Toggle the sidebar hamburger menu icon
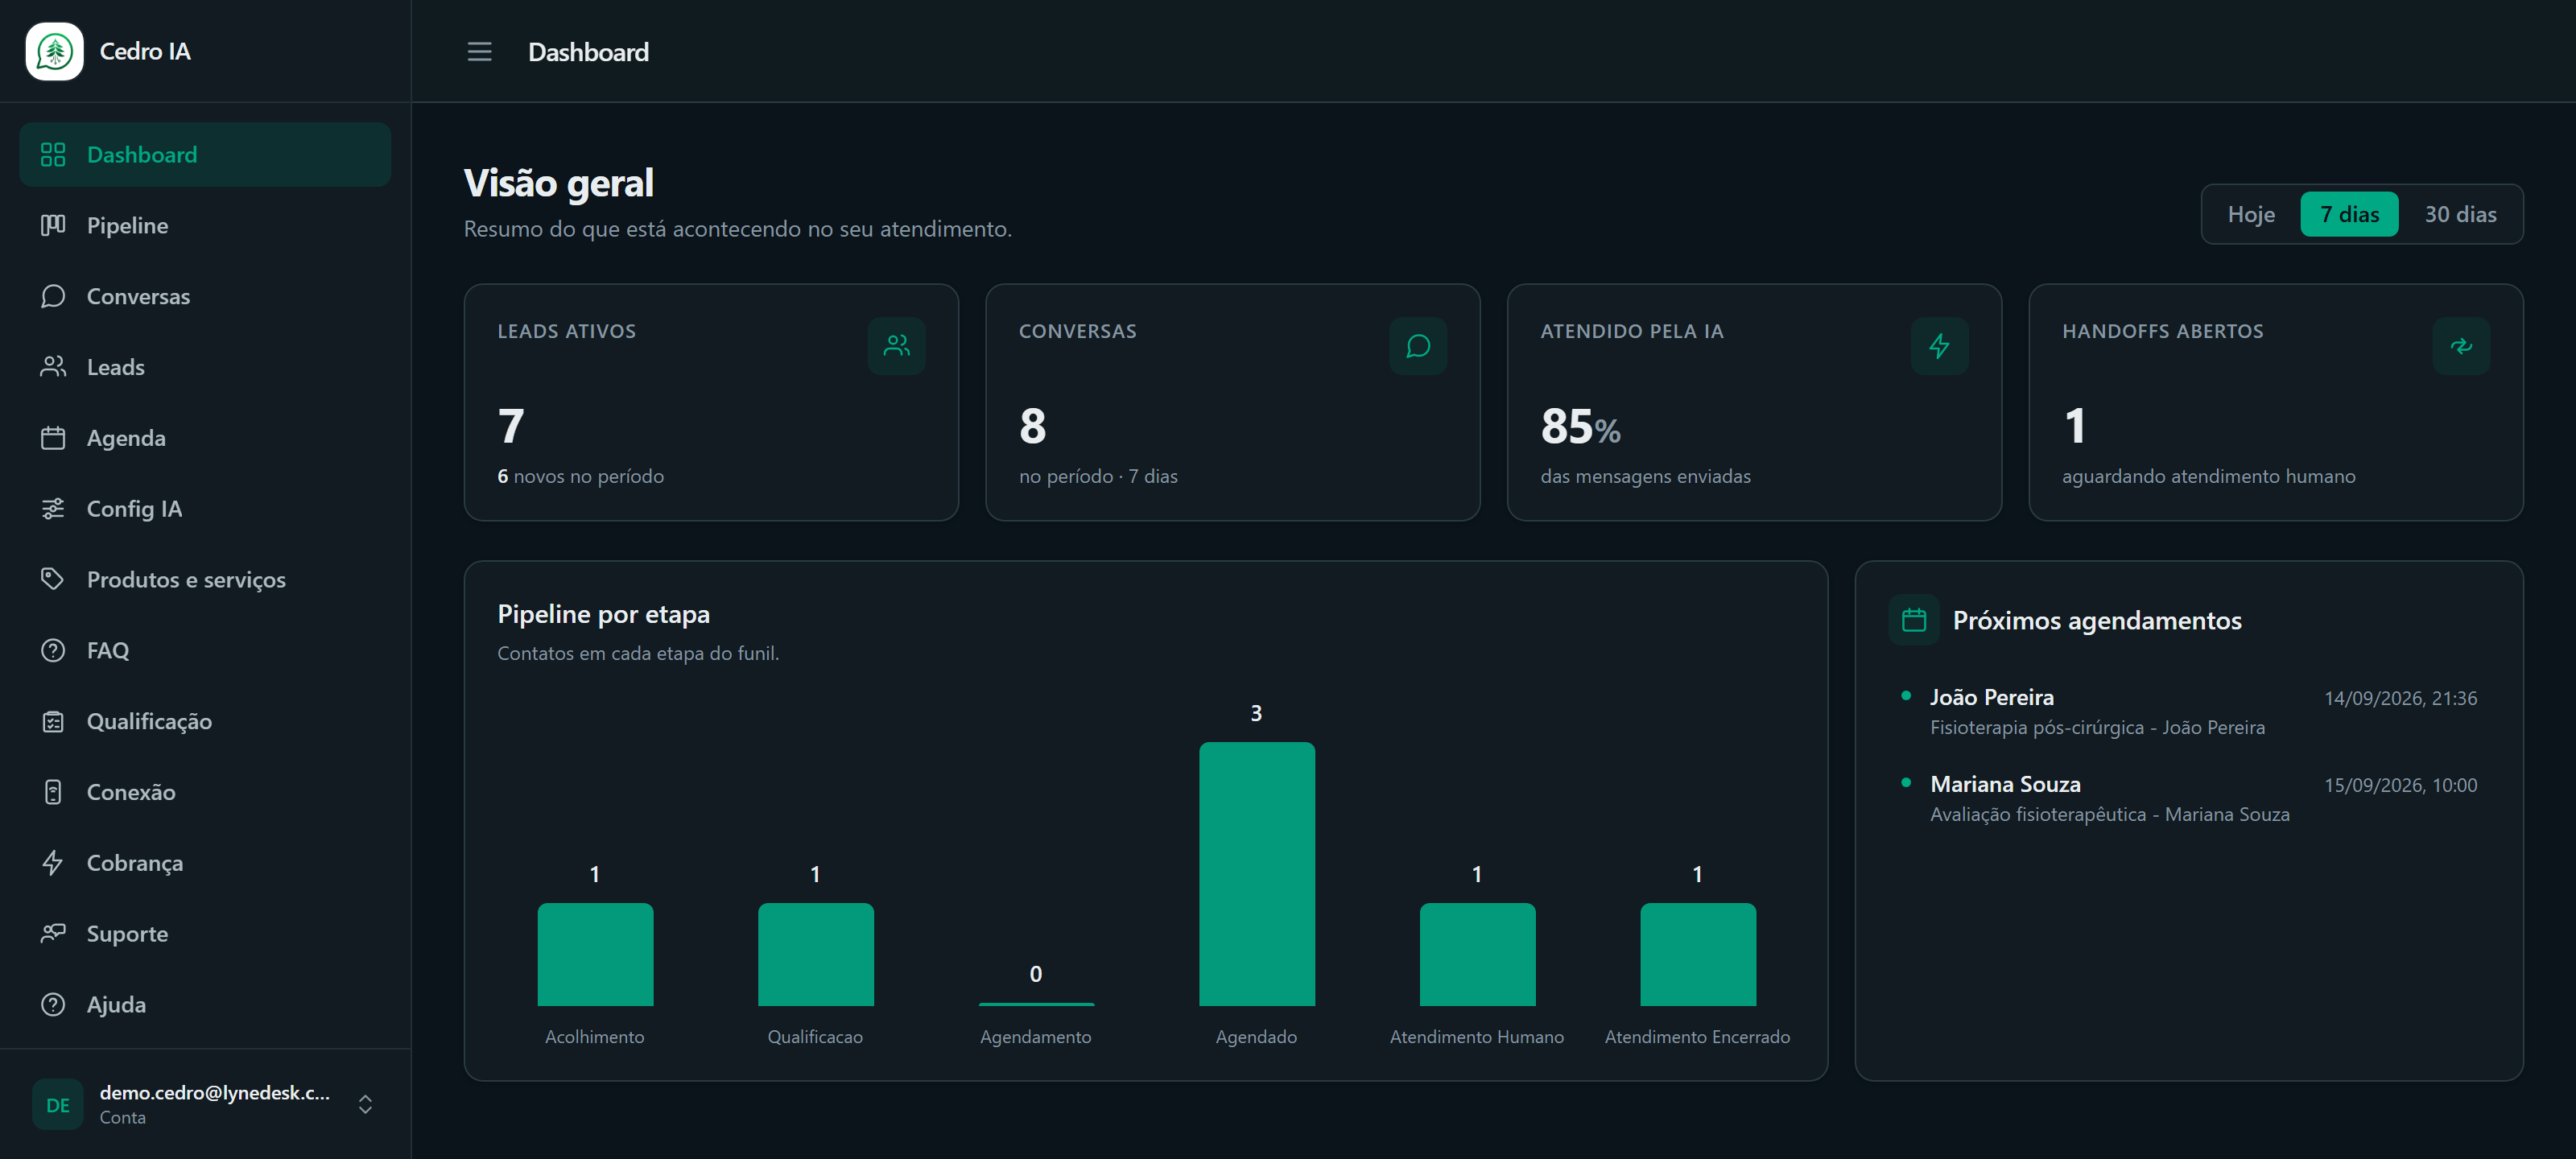2576x1159 pixels. point(479,51)
